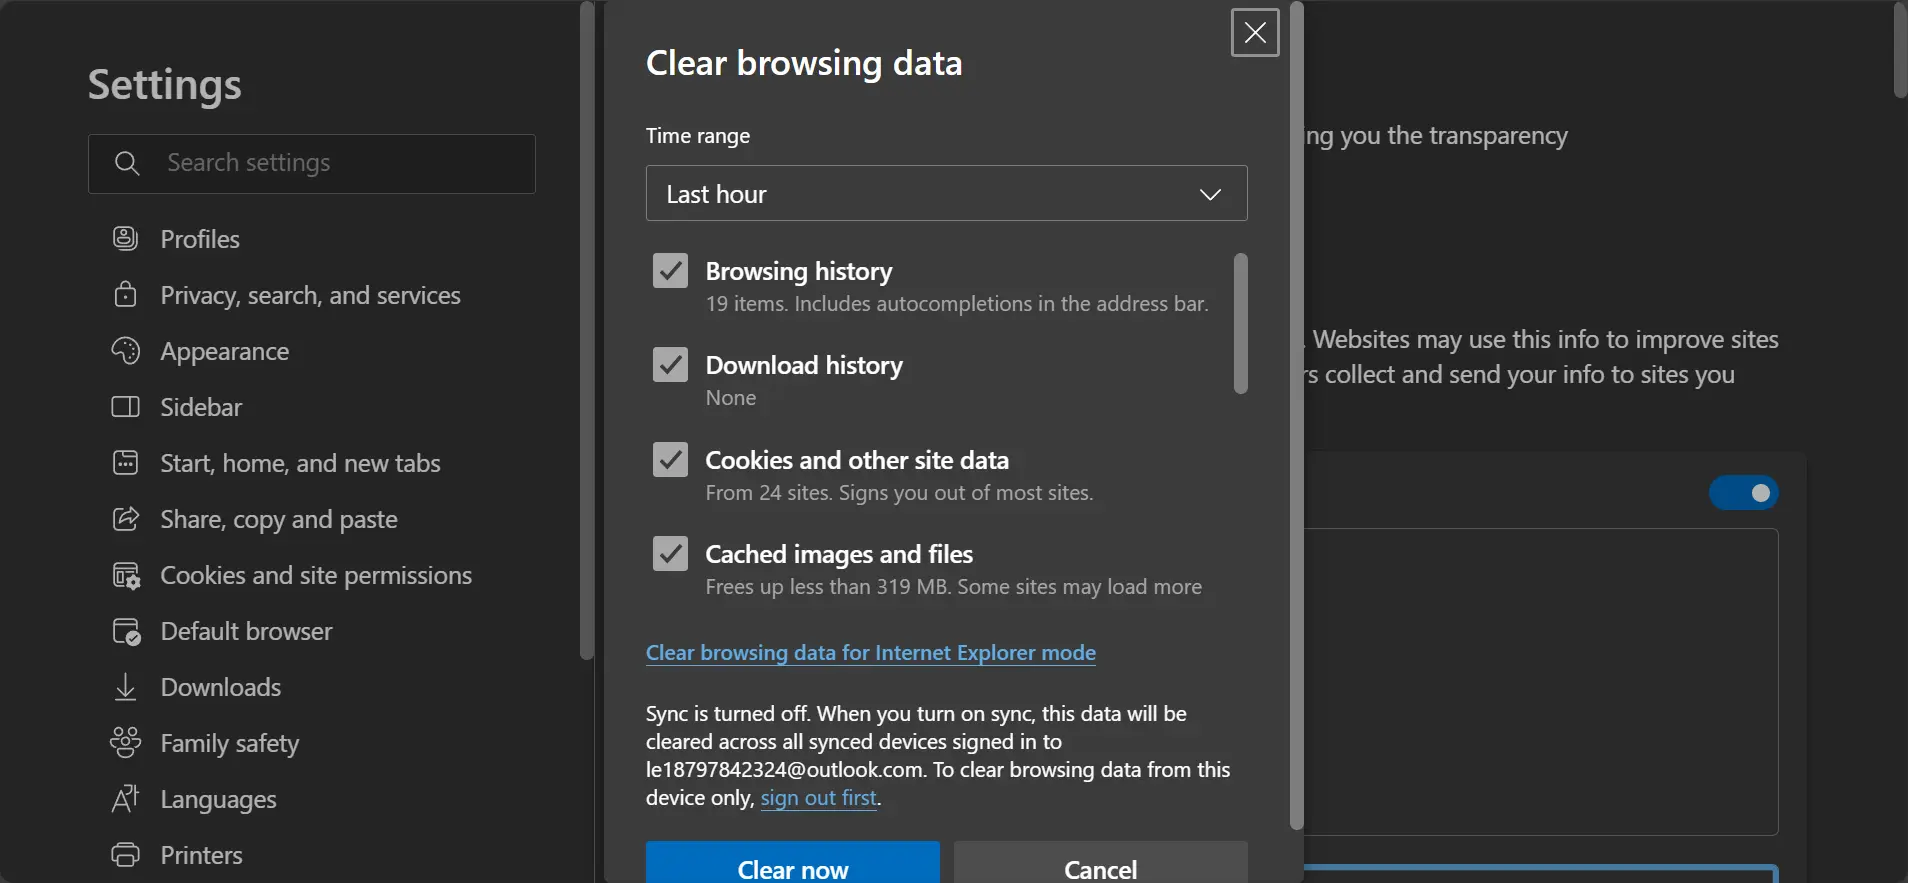The width and height of the screenshot is (1908, 883).
Task: Click the dialog's outer vertical scrollbar
Action: [1296, 415]
